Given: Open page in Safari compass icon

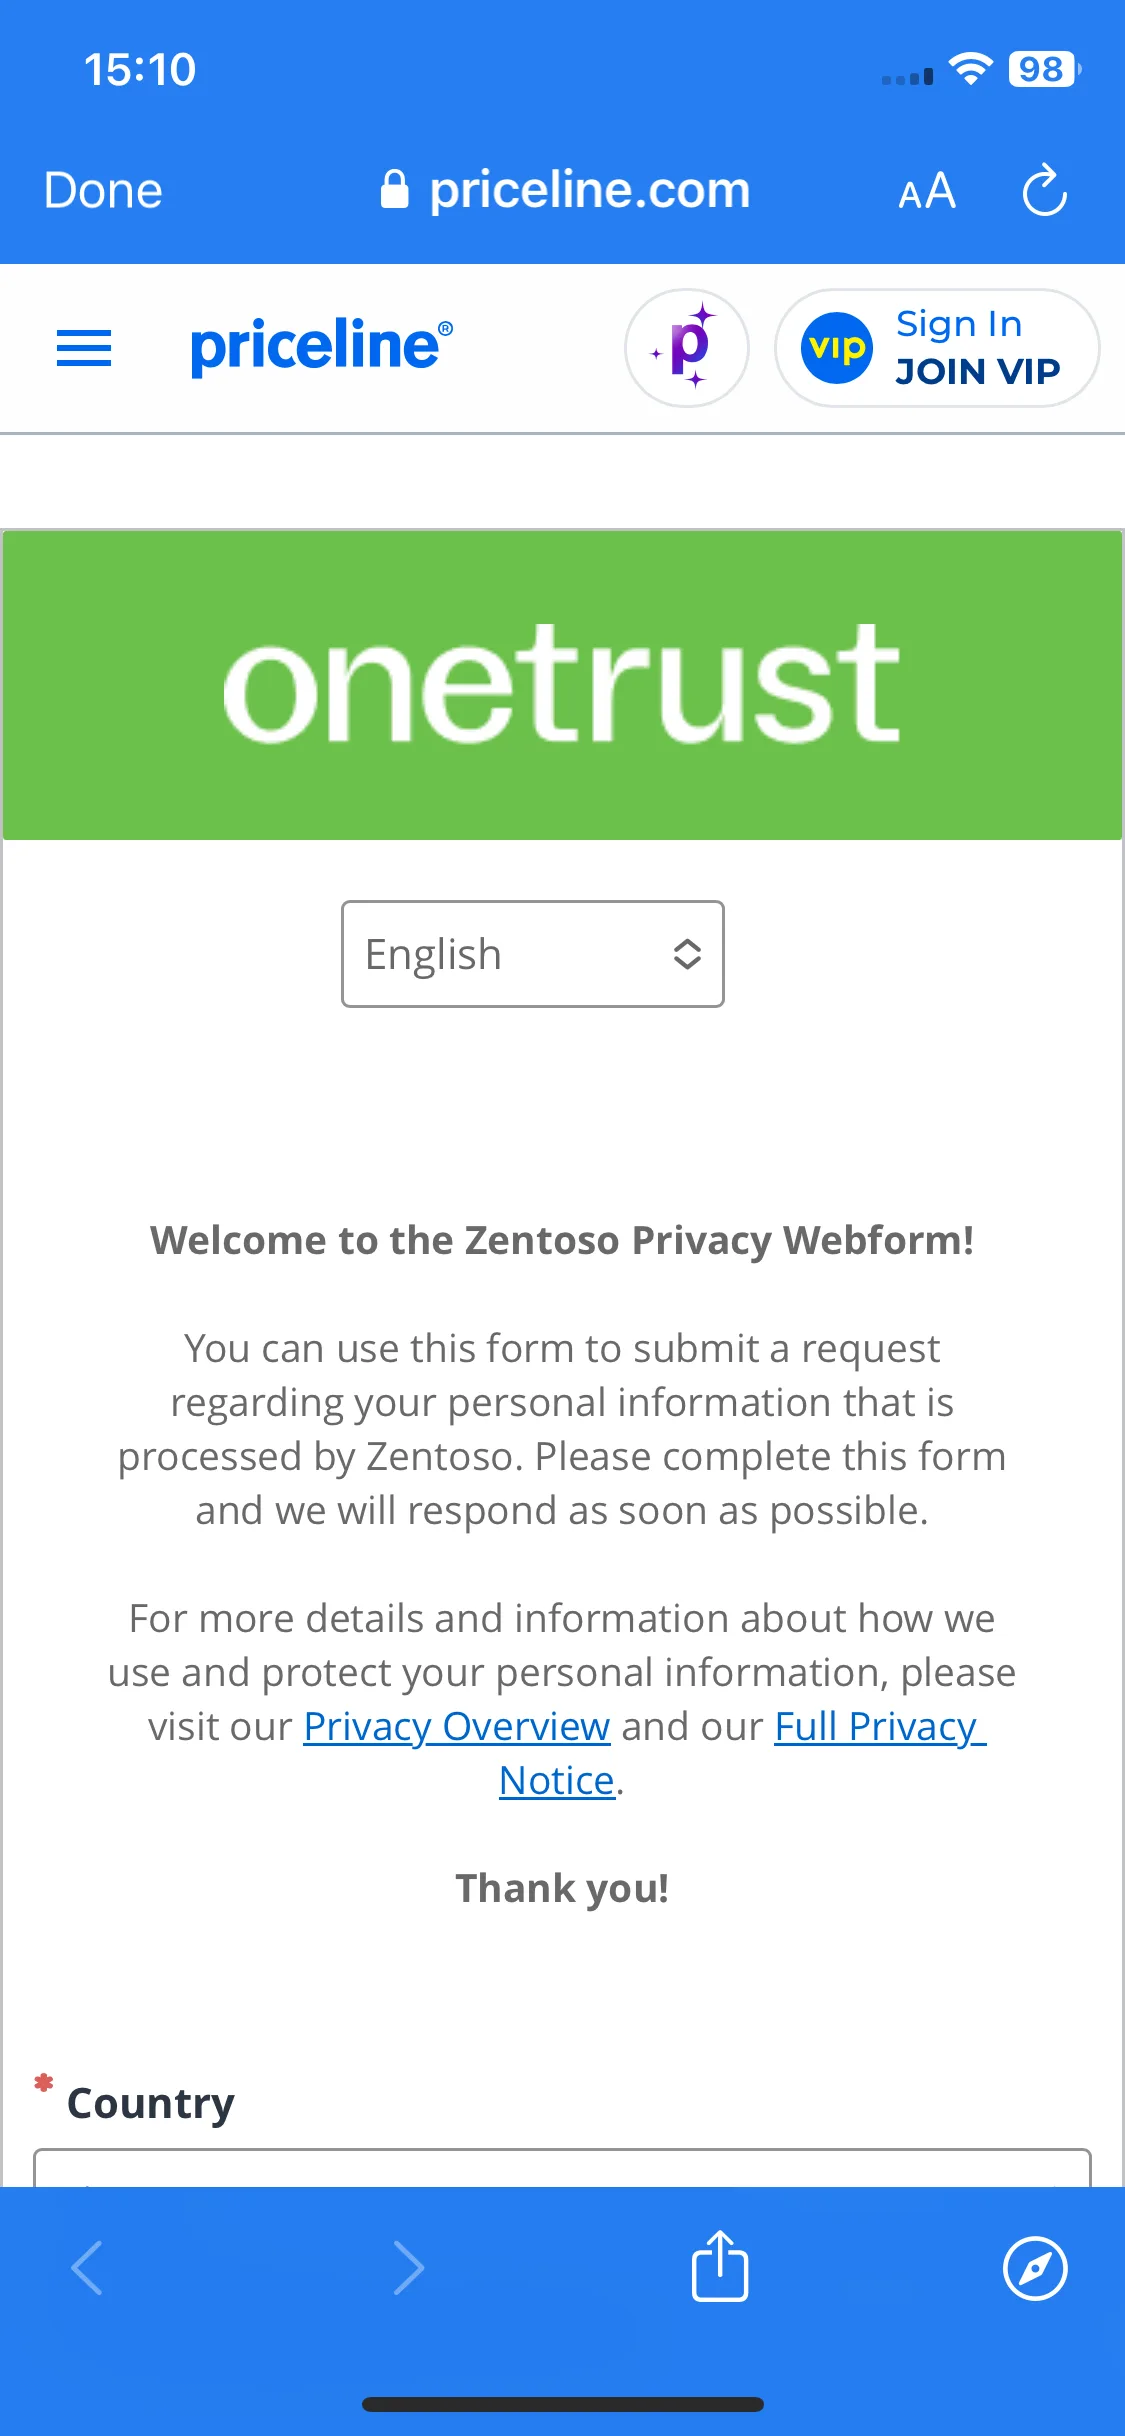Looking at the screenshot, I should click(1035, 2268).
